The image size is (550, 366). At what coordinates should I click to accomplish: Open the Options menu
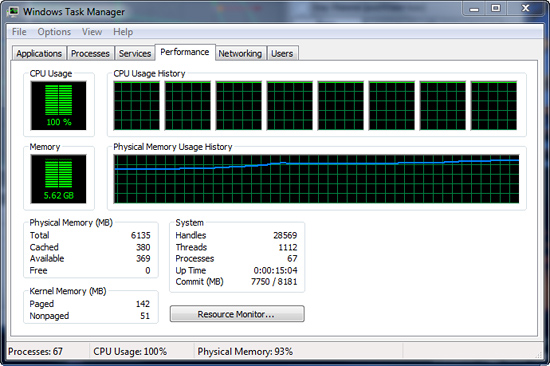click(54, 32)
